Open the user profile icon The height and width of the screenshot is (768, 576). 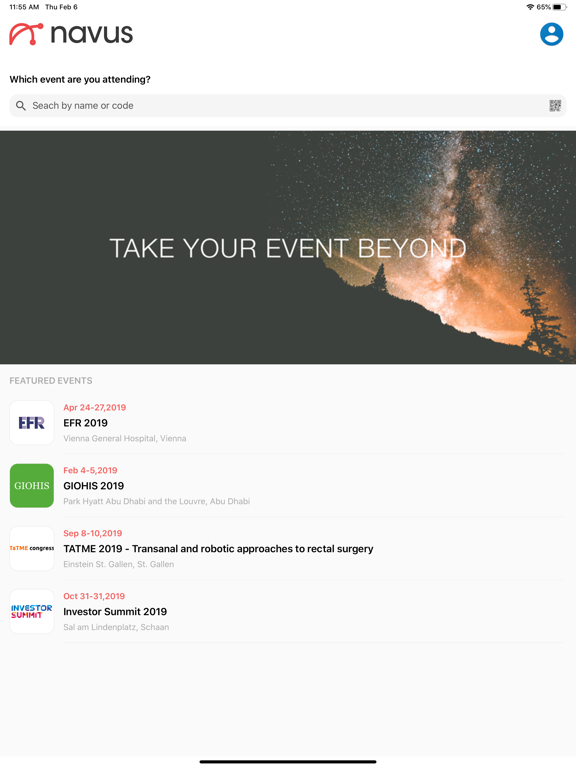click(552, 34)
